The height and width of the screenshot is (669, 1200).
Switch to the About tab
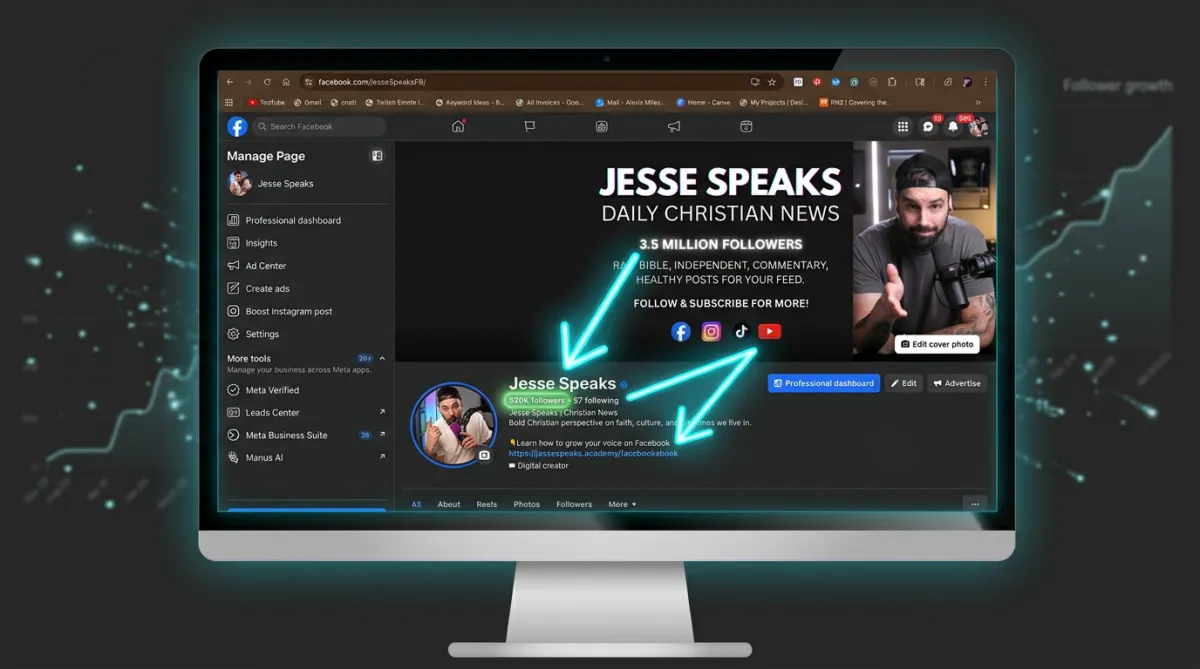tap(449, 504)
